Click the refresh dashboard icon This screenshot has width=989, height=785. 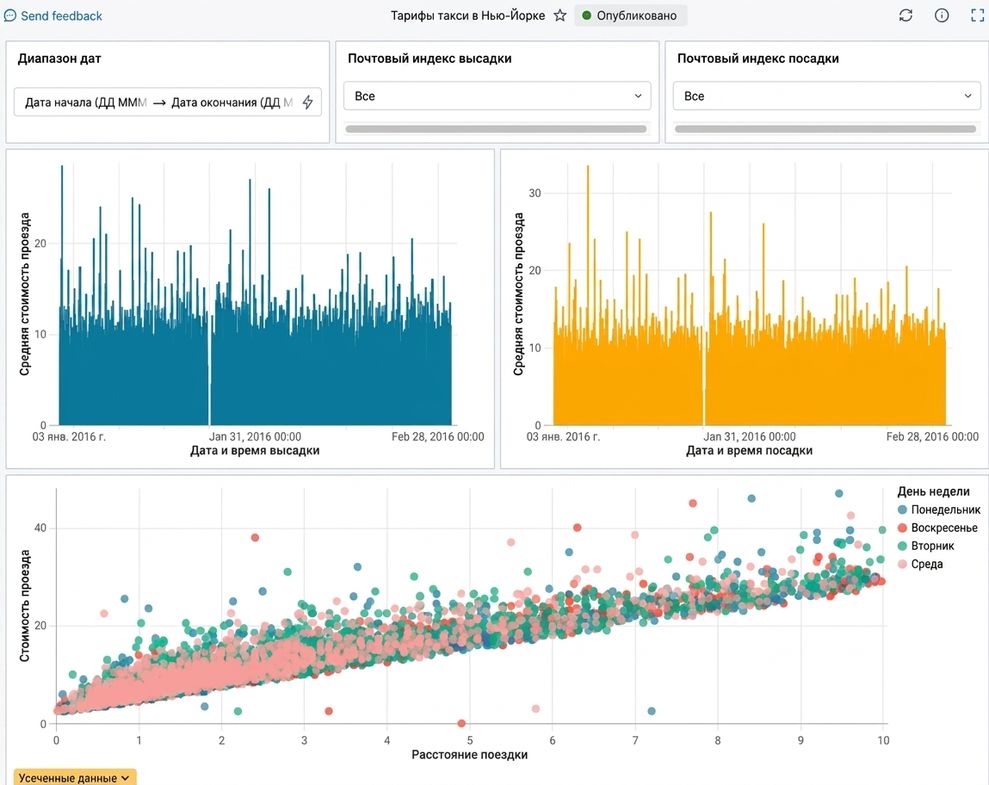(906, 16)
